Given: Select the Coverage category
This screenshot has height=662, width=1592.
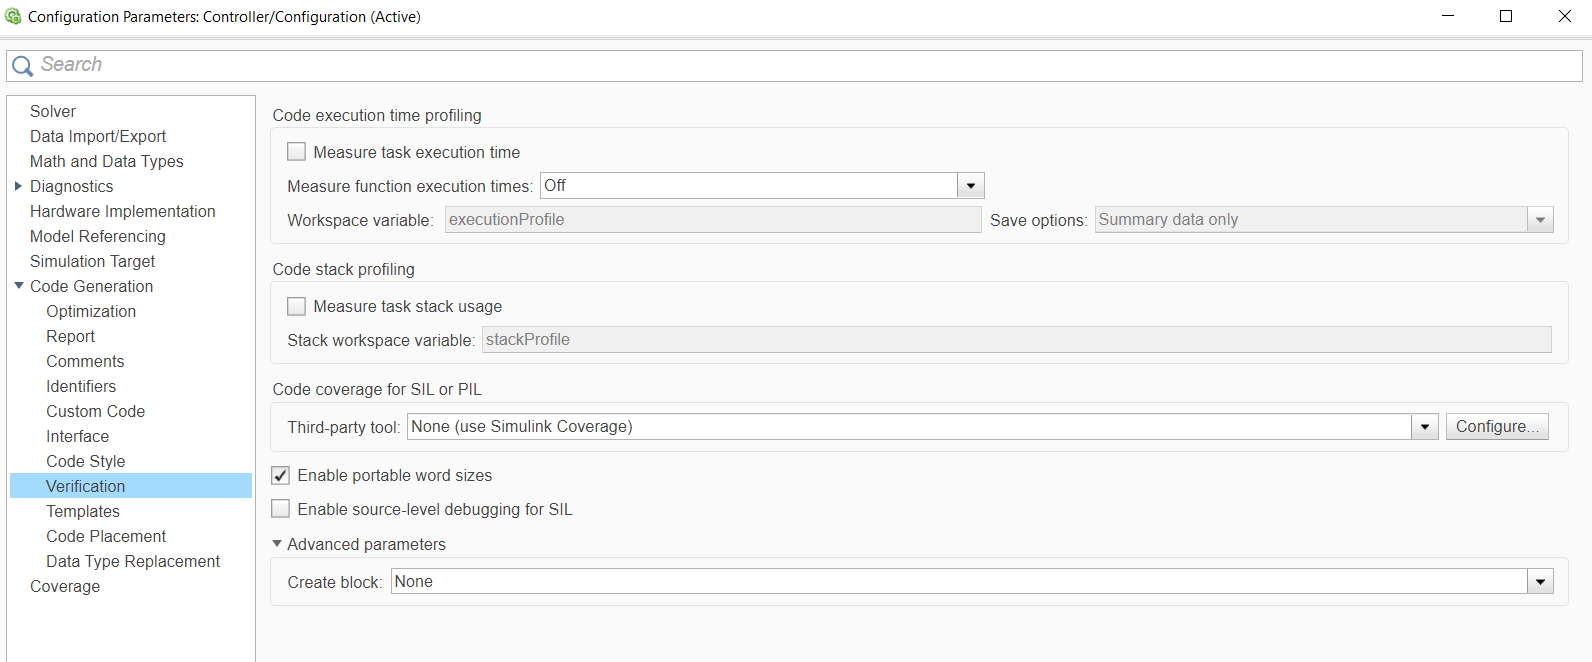Looking at the screenshot, I should pos(65,586).
